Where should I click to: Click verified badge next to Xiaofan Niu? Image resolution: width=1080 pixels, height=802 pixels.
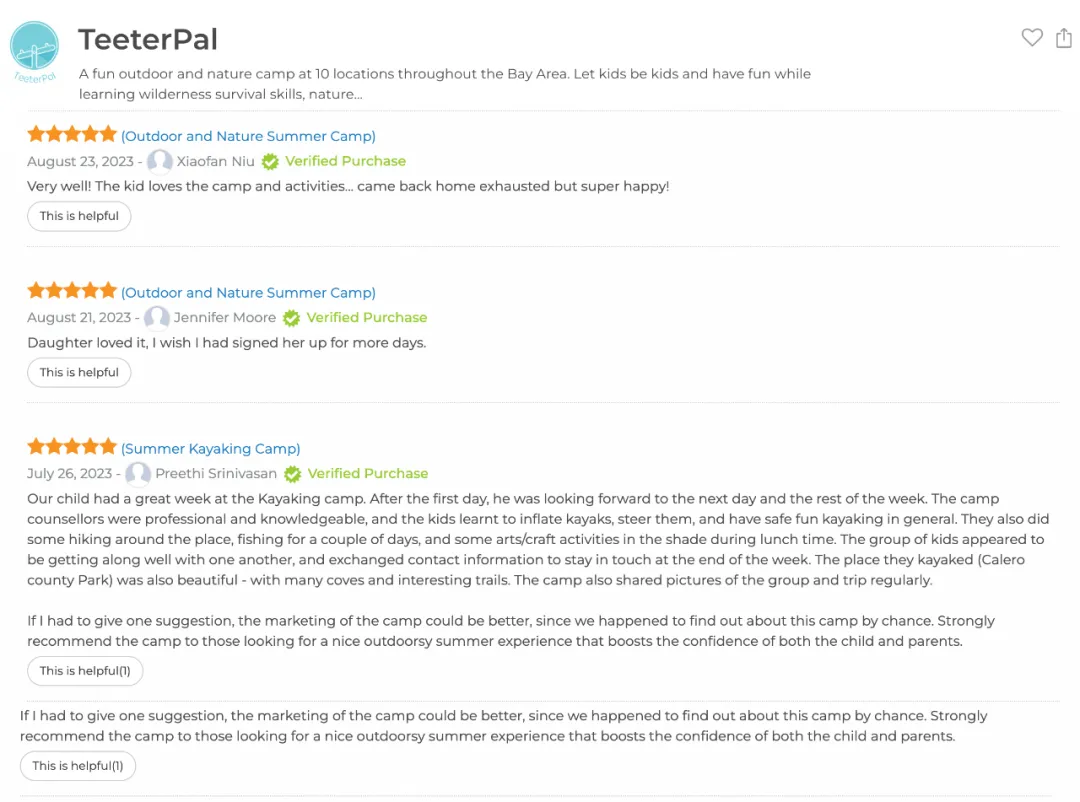pos(271,161)
